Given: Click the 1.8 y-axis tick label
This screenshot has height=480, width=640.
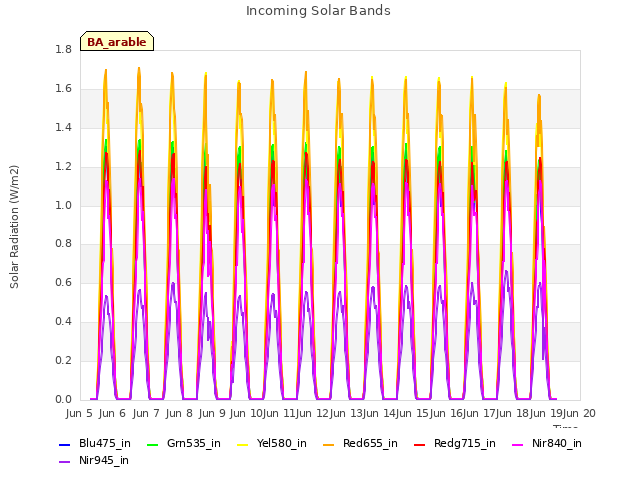Looking at the screenshot, I should 63,50.
